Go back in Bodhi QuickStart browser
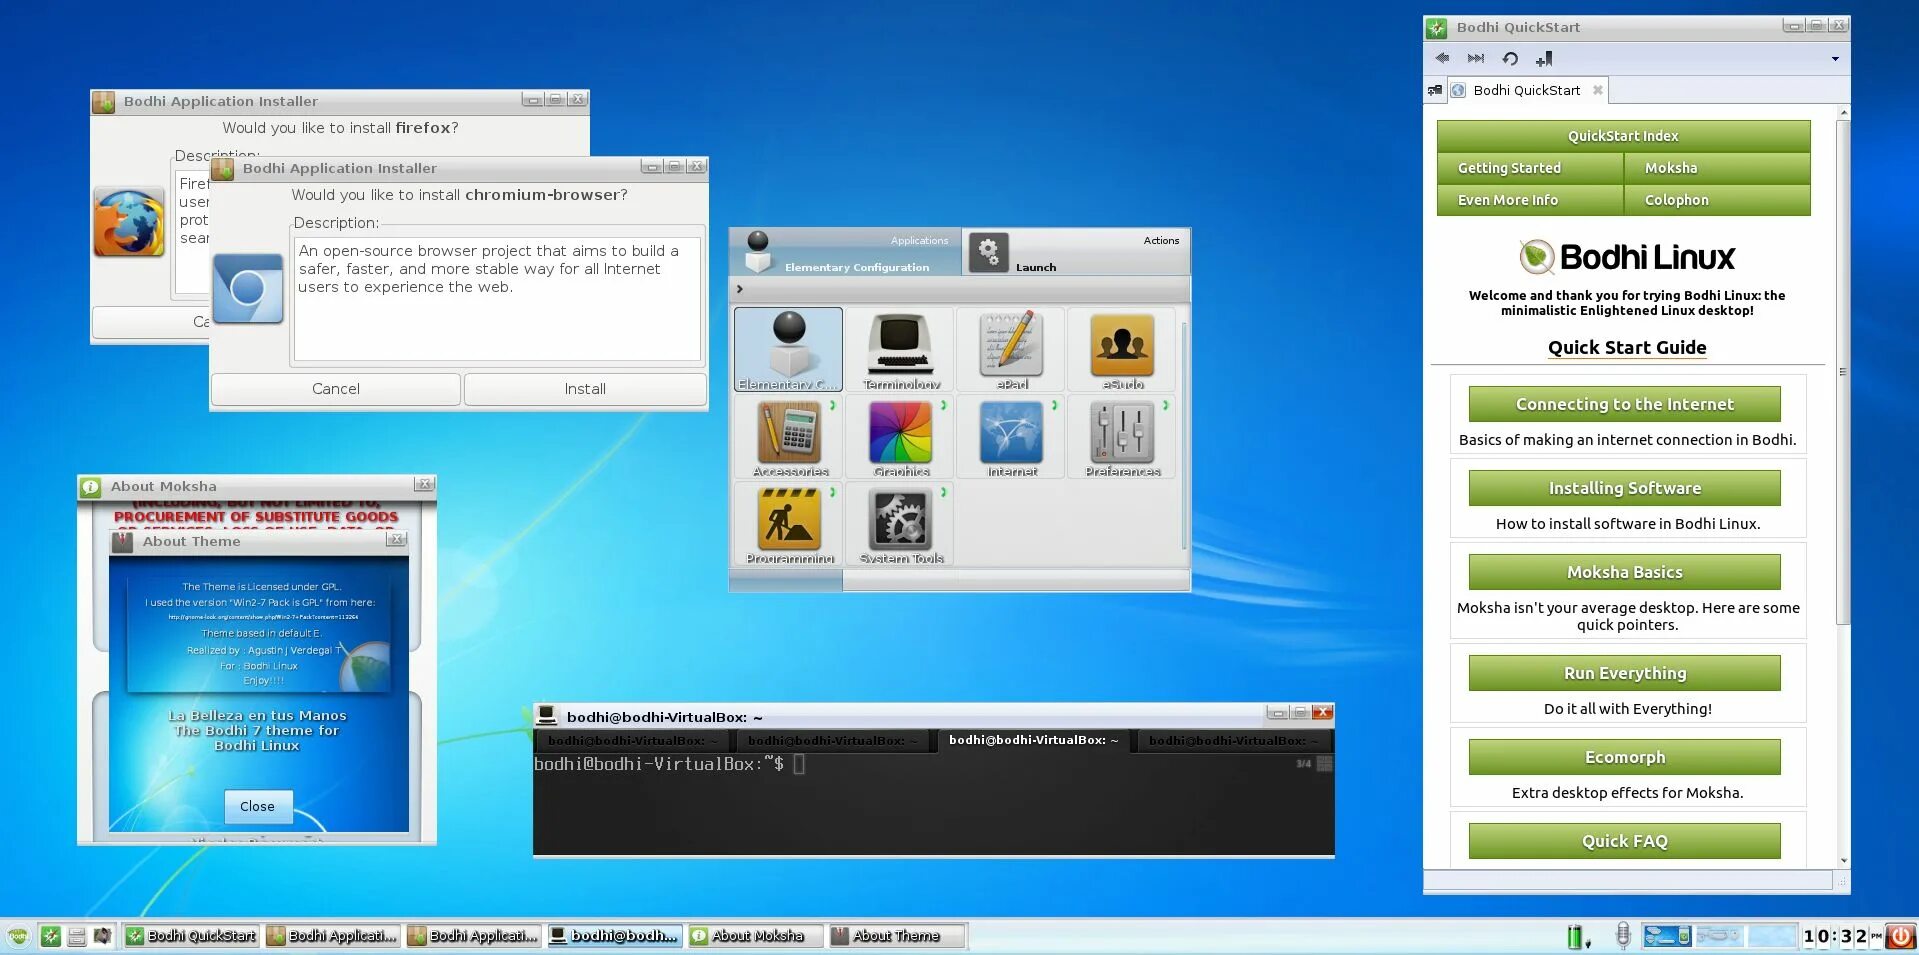 click(x=1442, y=58)
